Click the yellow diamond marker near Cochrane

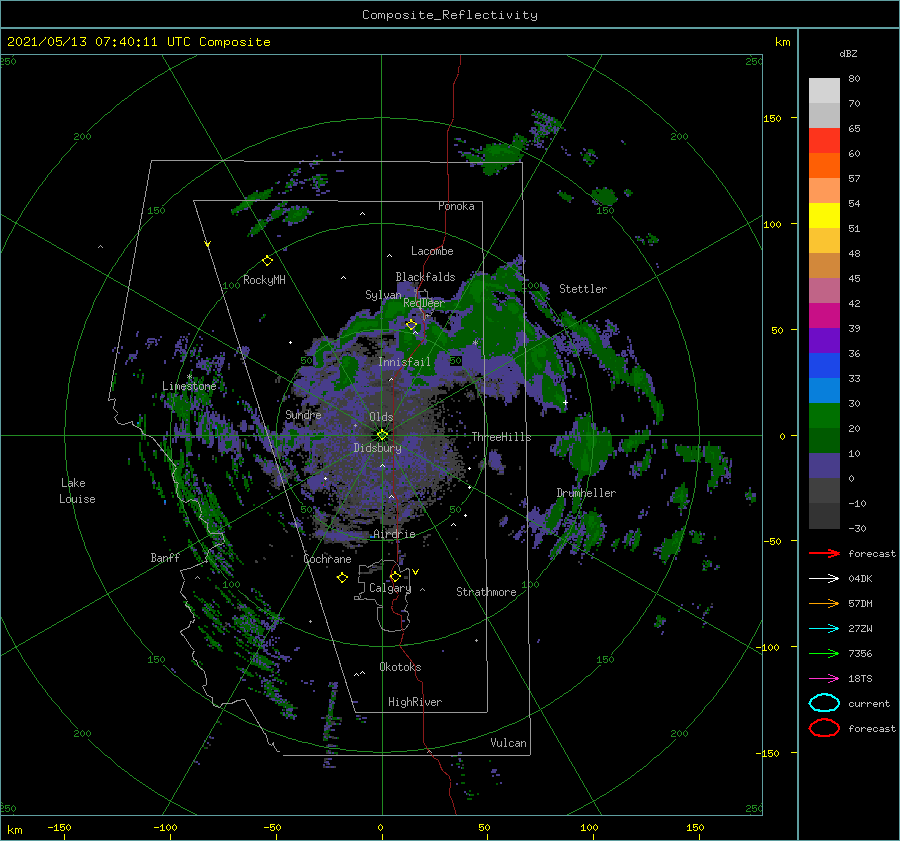(x=342, y=578)
